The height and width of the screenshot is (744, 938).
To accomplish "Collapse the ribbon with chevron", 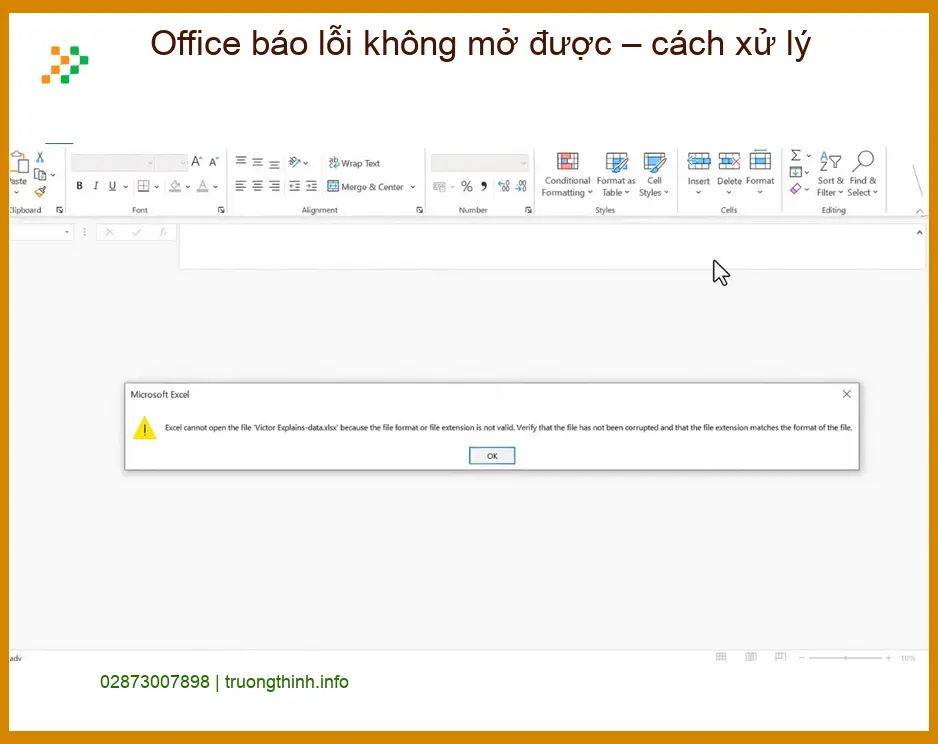I will [920, 211].
